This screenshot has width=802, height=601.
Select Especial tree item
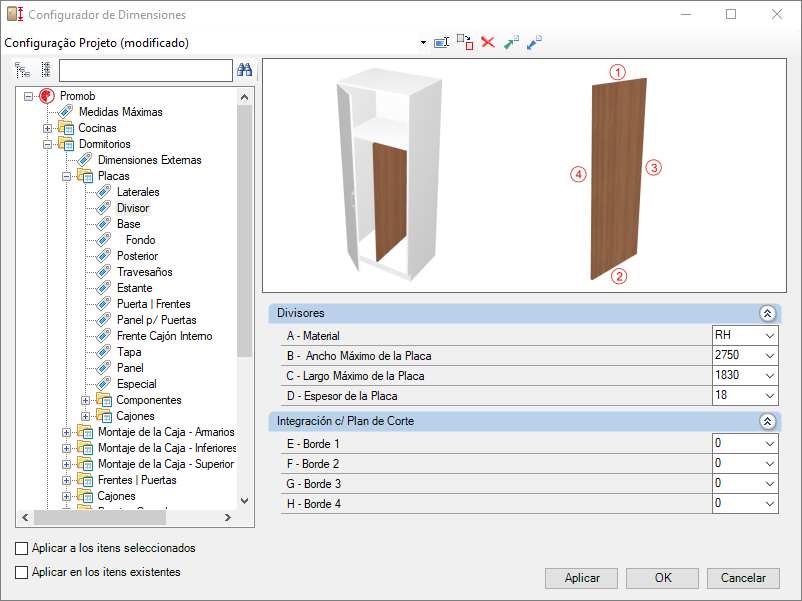pyautogui.click(x=137, y=384)
